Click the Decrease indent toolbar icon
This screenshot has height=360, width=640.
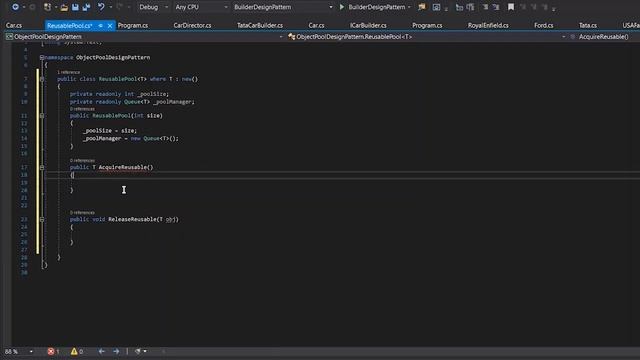point(485,7)
